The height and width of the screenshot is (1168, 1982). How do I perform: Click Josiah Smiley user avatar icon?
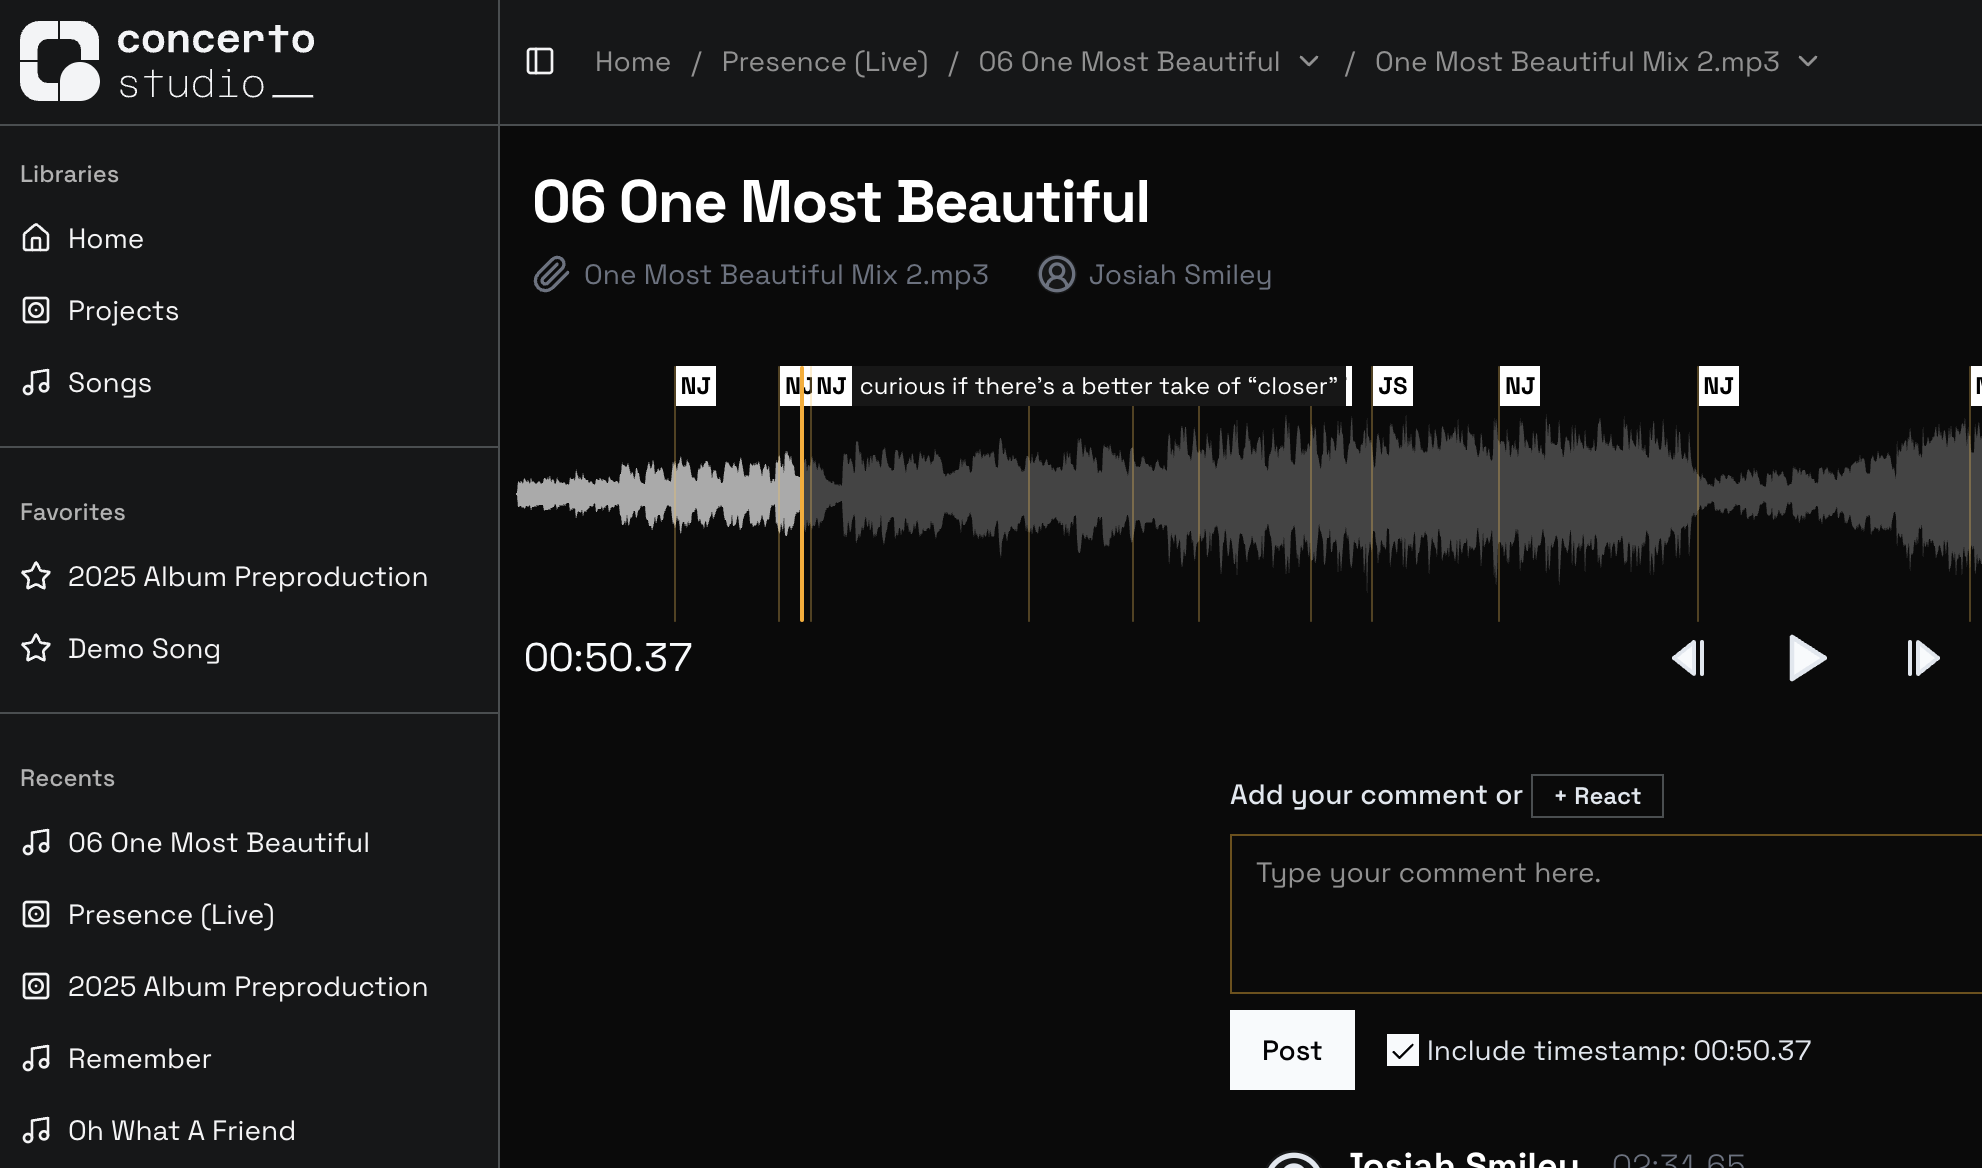[x=1056, y=274]
